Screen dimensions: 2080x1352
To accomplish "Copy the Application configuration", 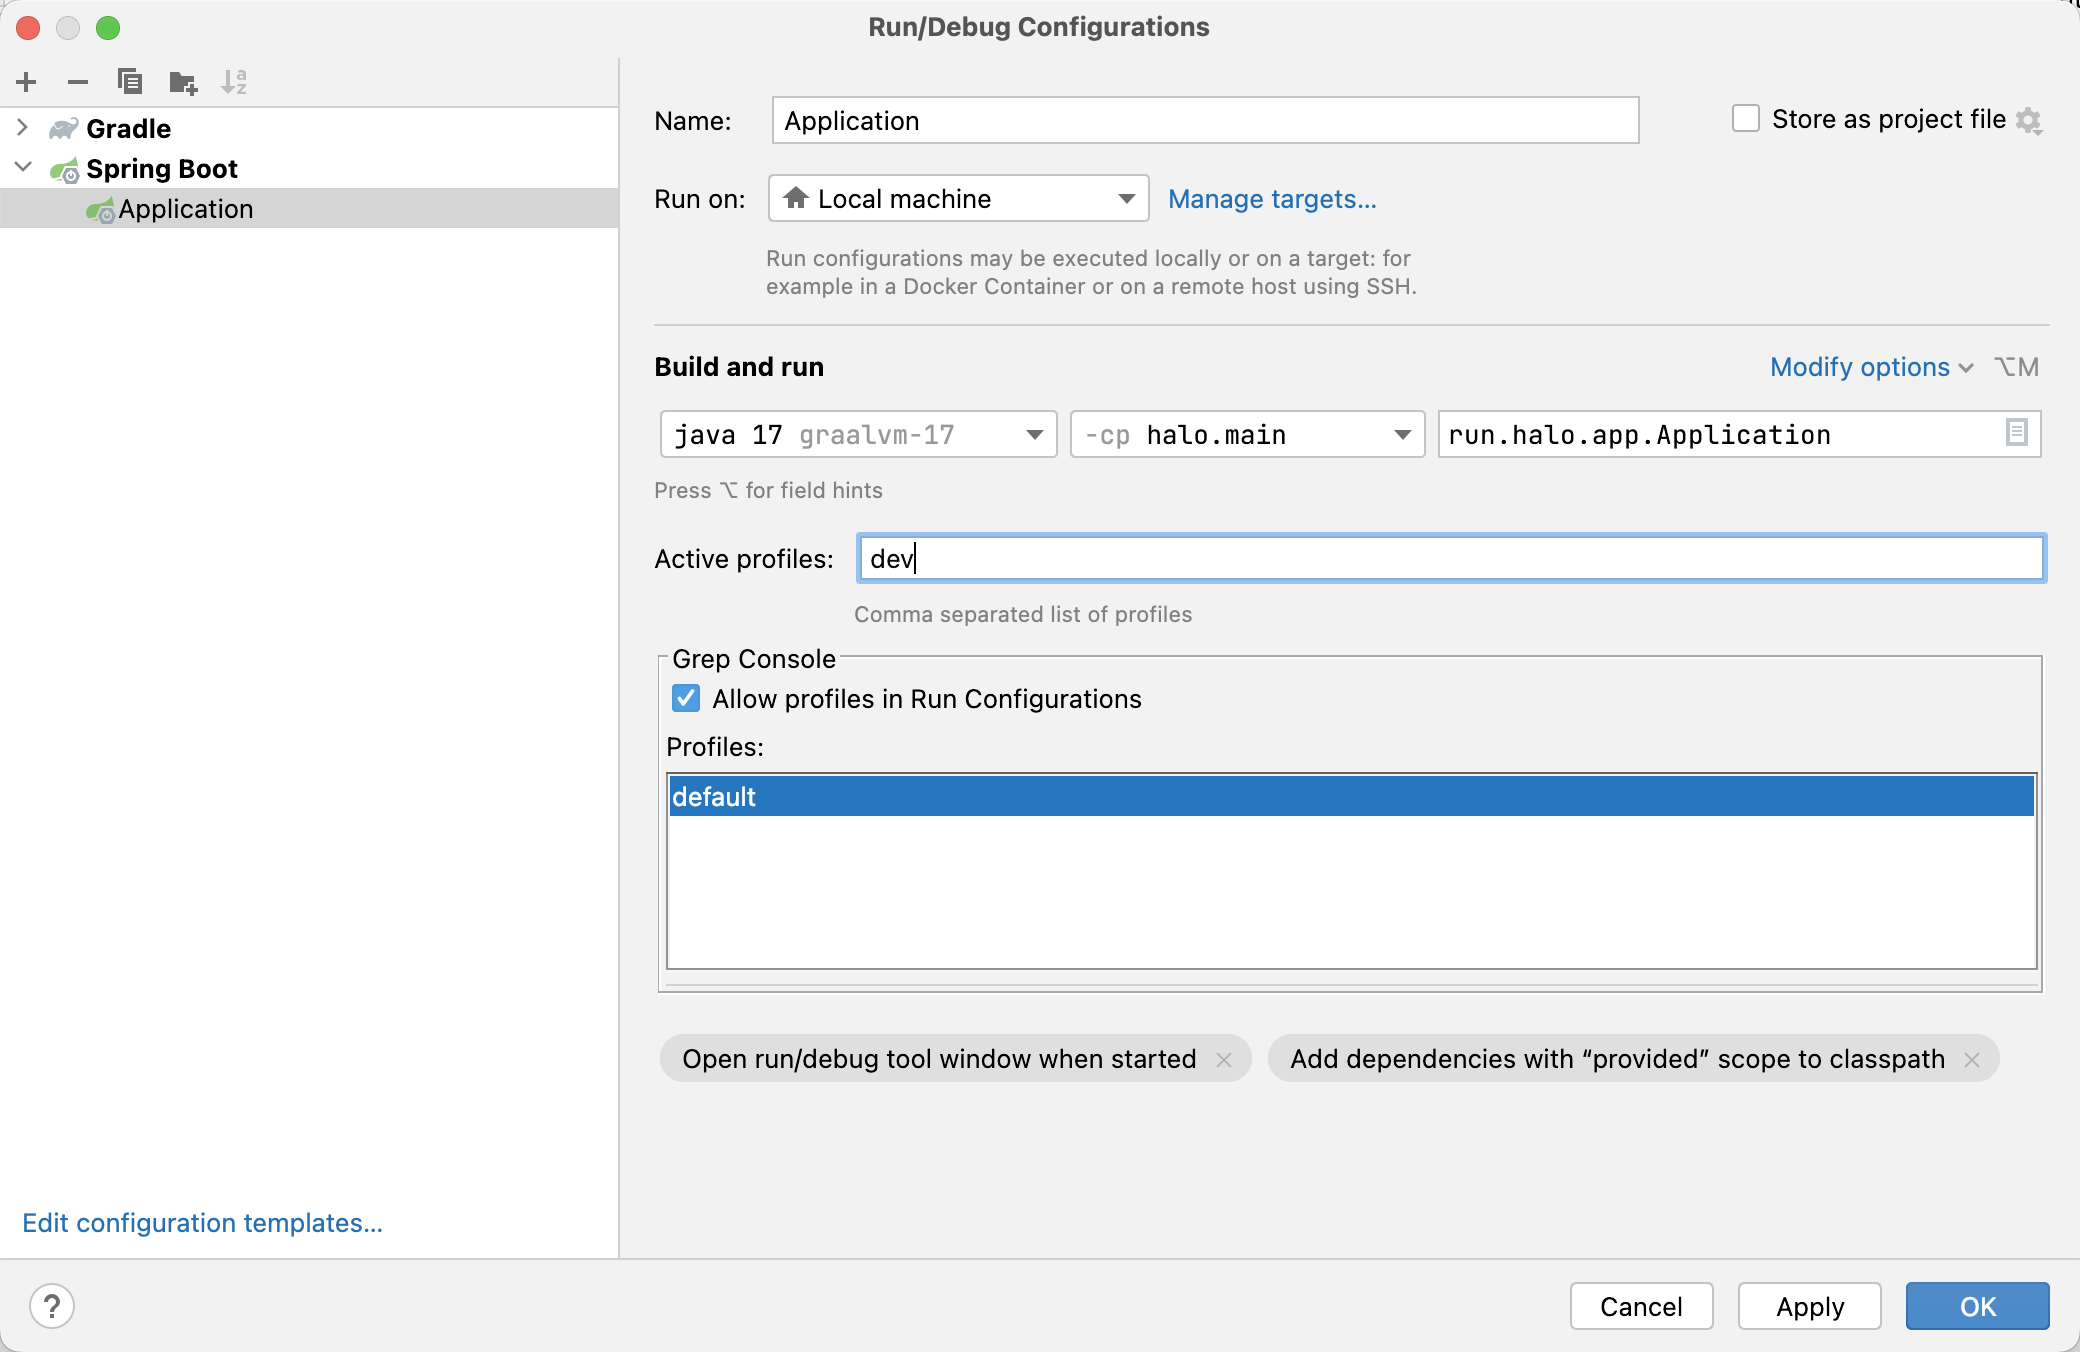I will [x=129, y=82].
